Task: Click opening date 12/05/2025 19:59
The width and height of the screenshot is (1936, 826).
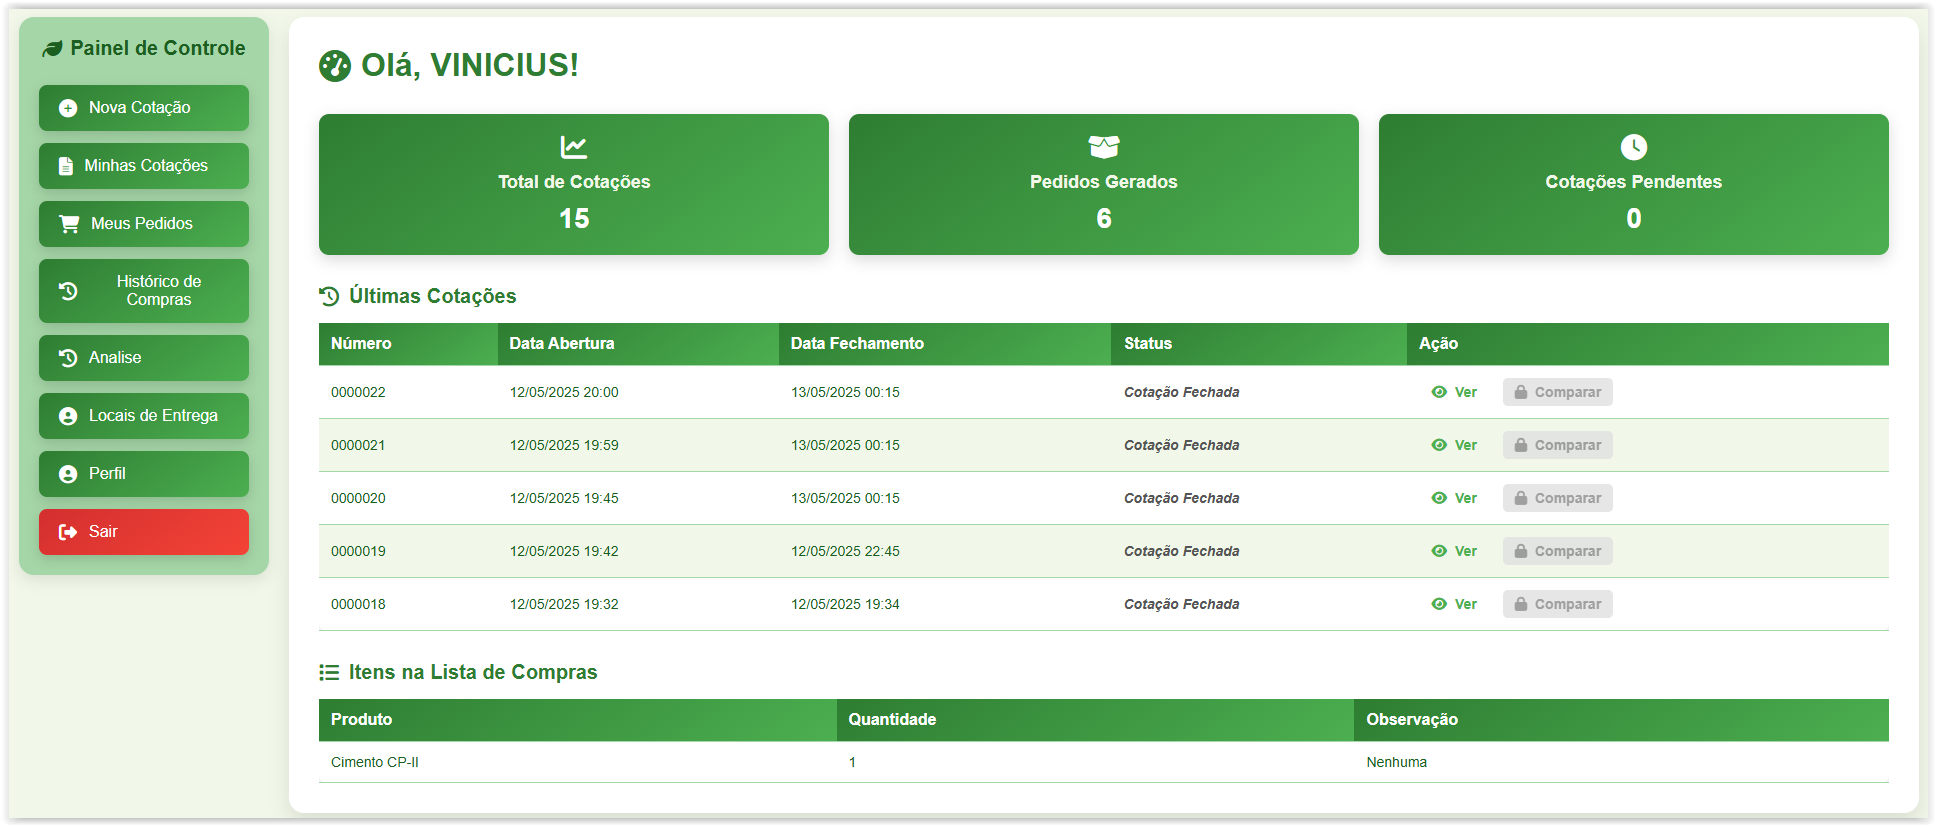Action: (564, 445)
